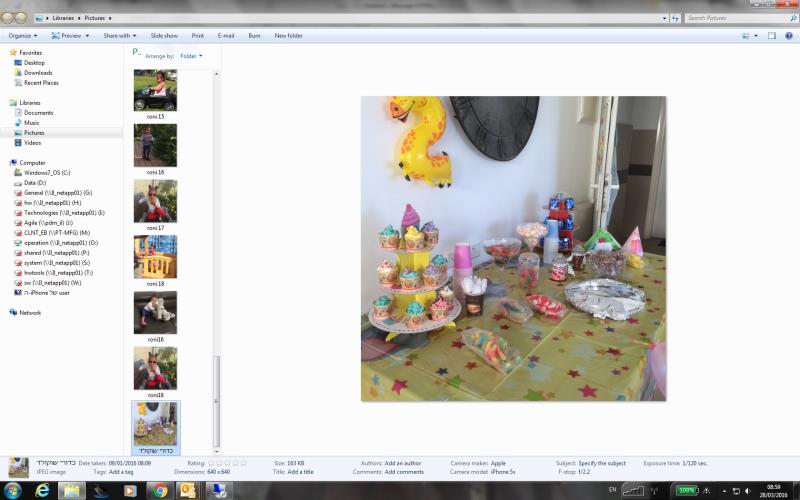Image resolution: width=800 pixels, height=500 pixels.
Task: Expand the arrow after Libraries breadcrumb
Action: click(79, 18)
